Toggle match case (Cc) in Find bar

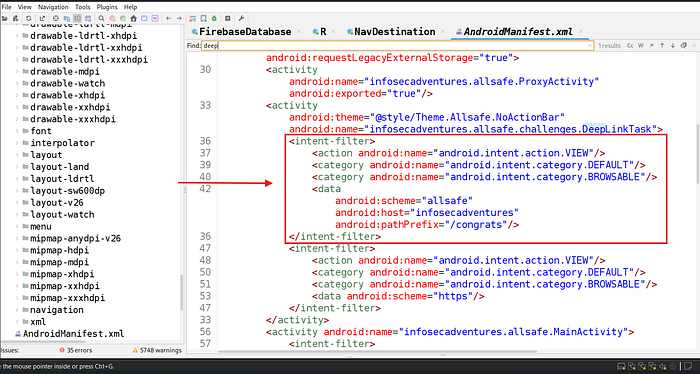[x=630, y=46]
